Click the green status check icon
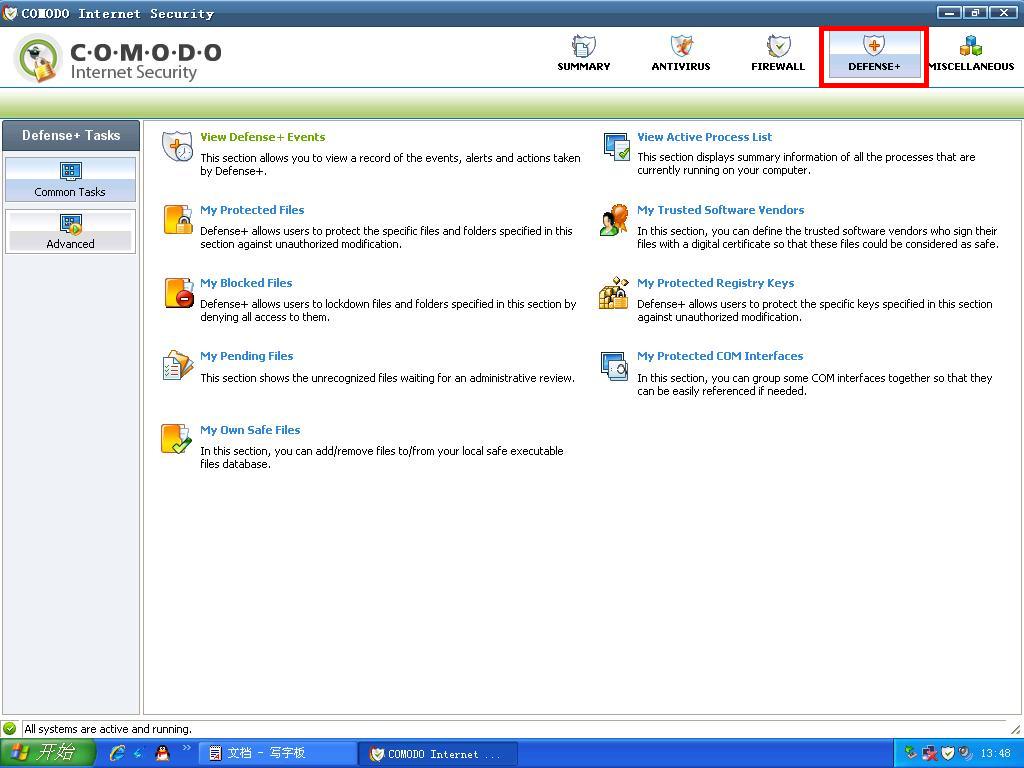Viewport: 1024px width, 768px height. [10, 728]
